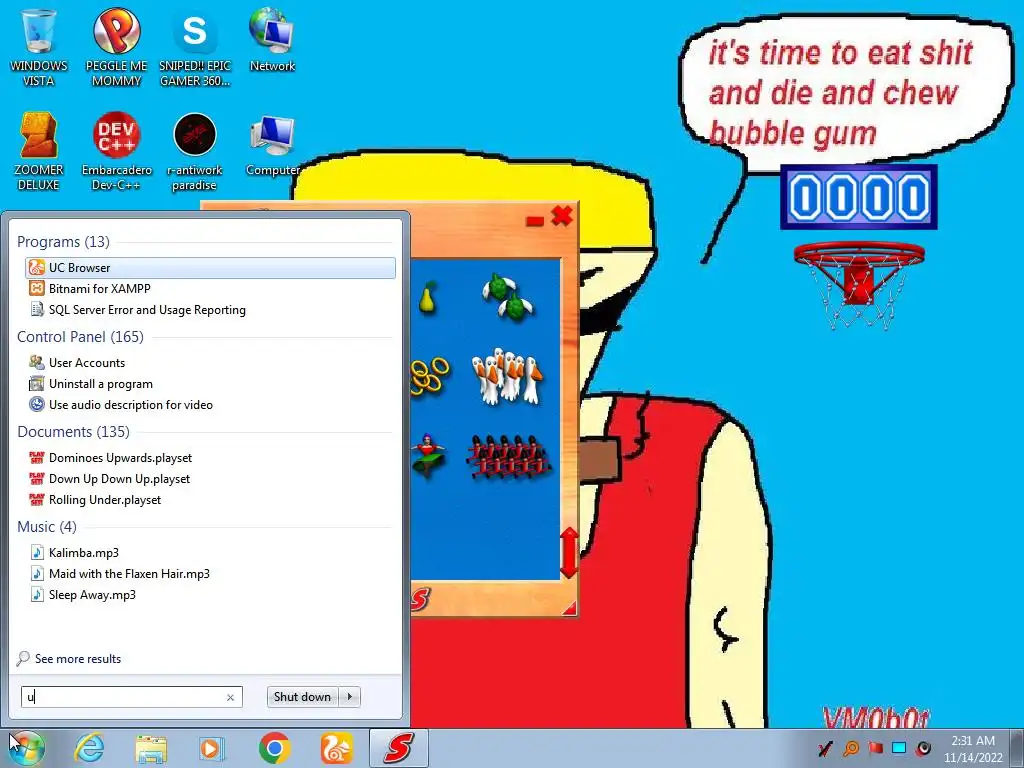Click the Windows Start orb
Screen dimensions: 1024x768
point(27,748)
